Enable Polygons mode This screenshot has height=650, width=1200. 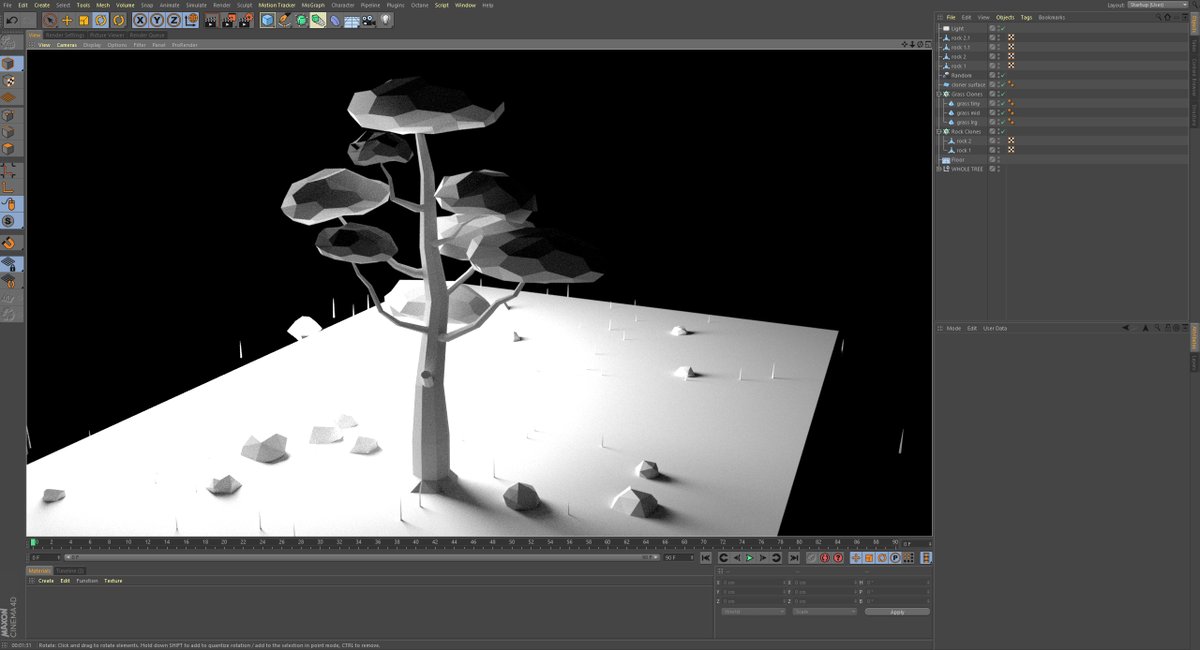[x=9, y=150]
